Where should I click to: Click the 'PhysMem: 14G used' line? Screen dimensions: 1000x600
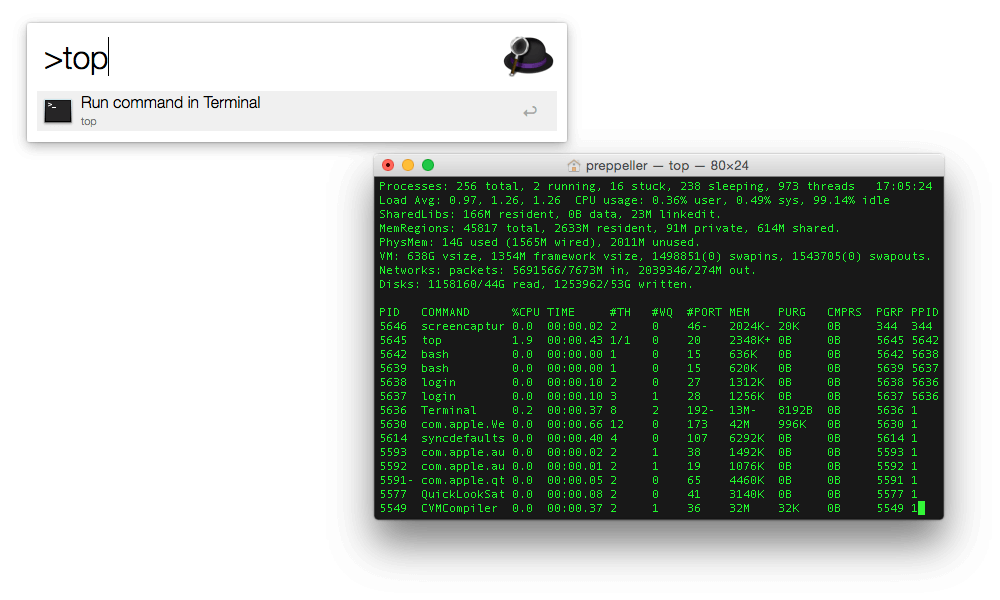point(540,242)
